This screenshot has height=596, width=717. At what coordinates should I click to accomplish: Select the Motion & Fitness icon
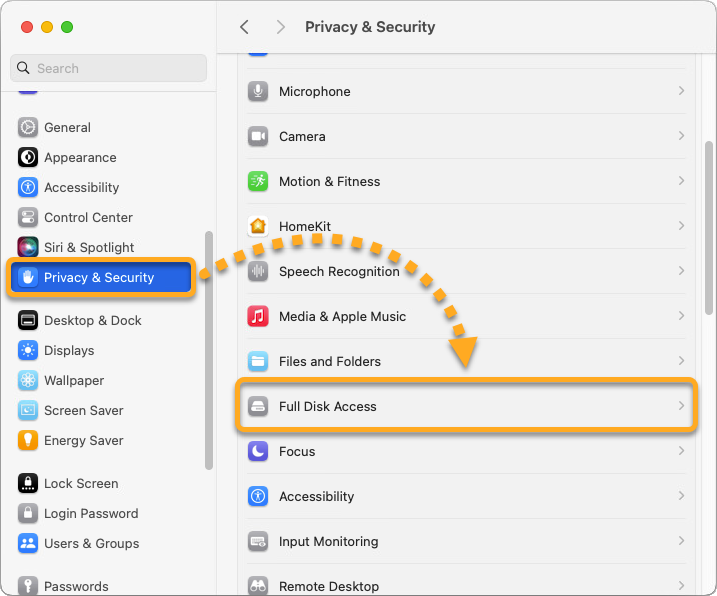click(x=259, y=181)
